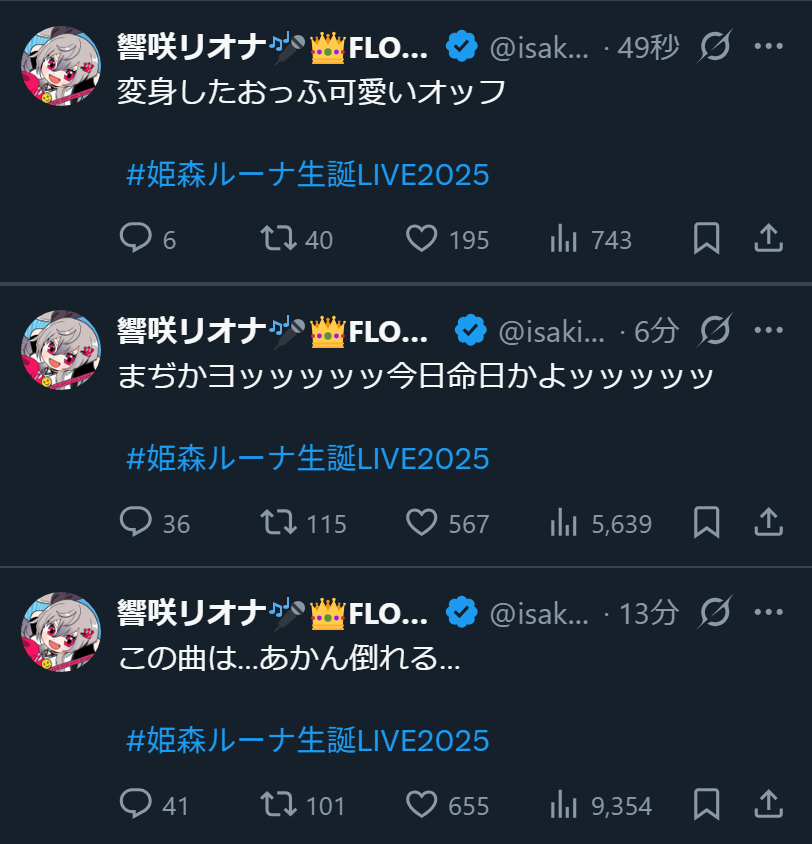Image resolution: width=812 pixels, height=844 pixels.
Task: Toggle bookmark on the 13分 post
Action: pos(706,805)
